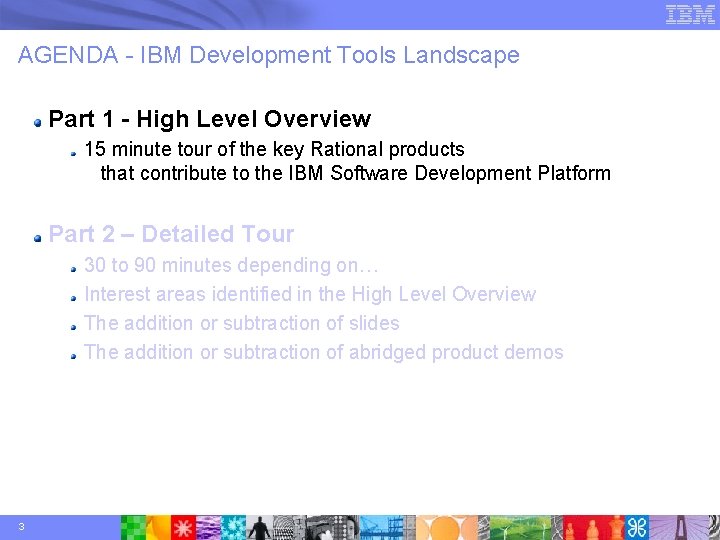The width and height of the screenshot is (720, 540).
Task: Click the red asterisk tile in footer strip
Action: (x=183, y=528)
